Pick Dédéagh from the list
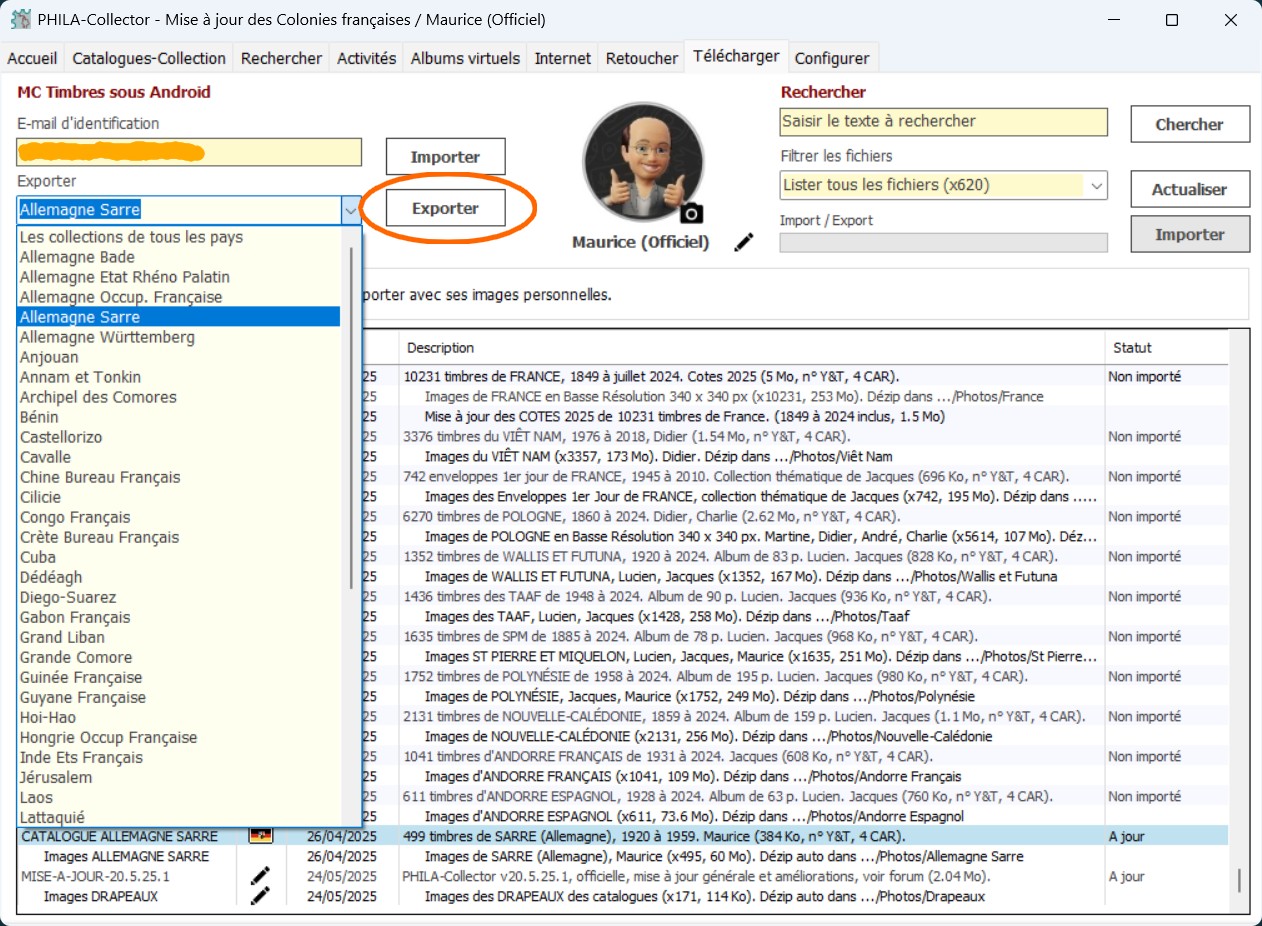Screen dimensions: 1262x926 tap(180, 577)
